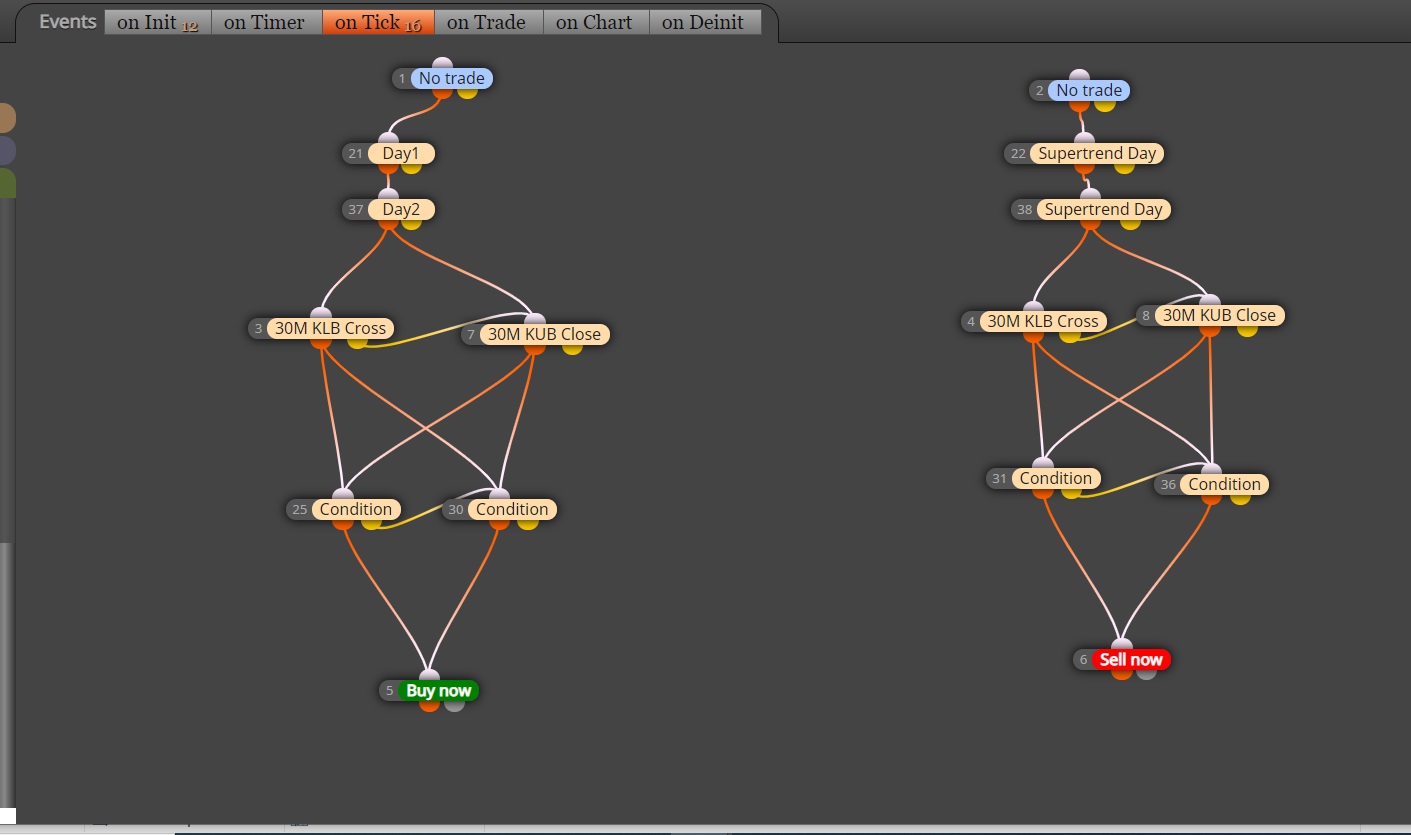Open the on Timer tab
This screenshot has width=1411, height=835.
[265, 22]
